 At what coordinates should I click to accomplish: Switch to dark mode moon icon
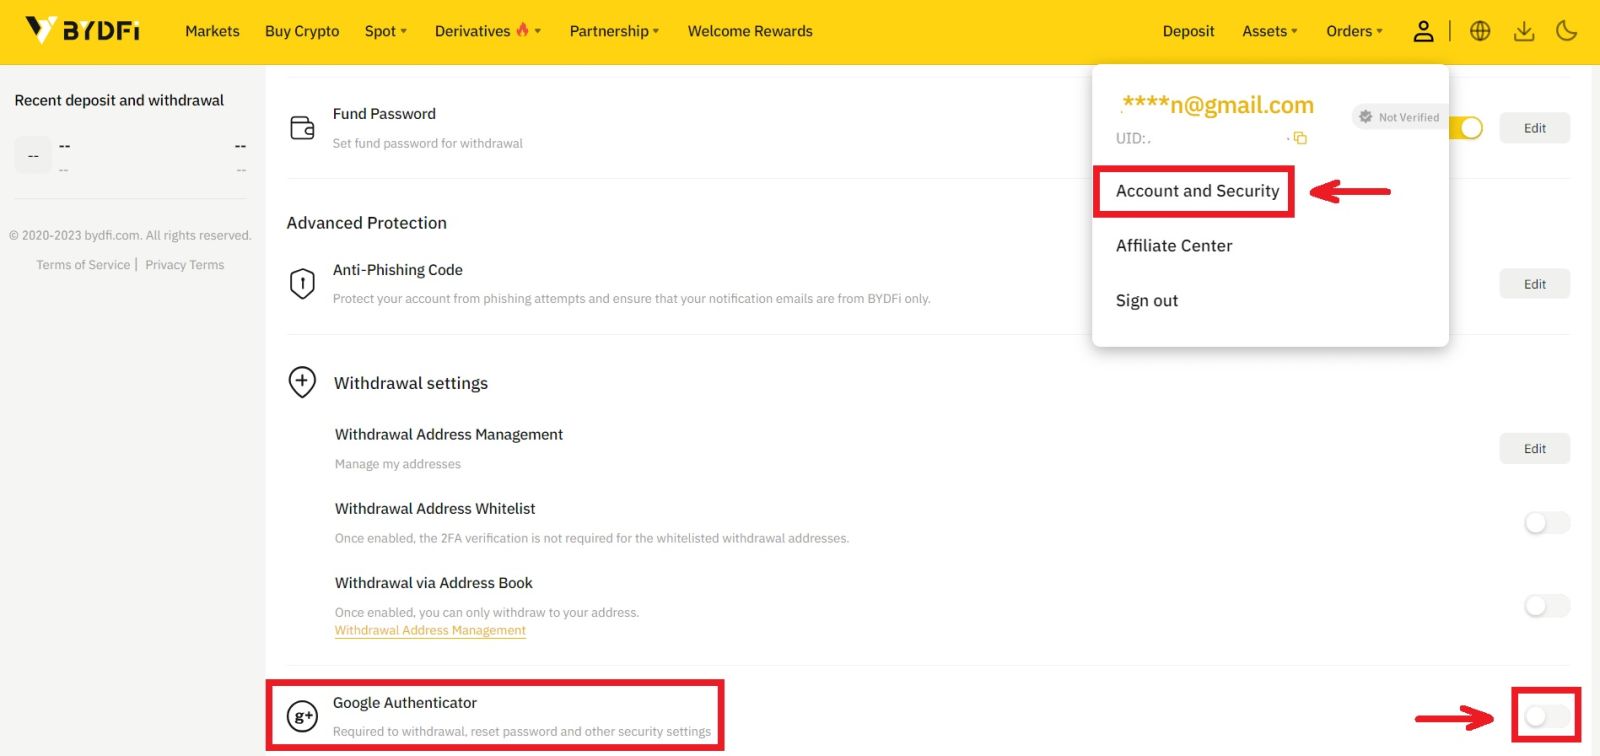pos(1567,31)
